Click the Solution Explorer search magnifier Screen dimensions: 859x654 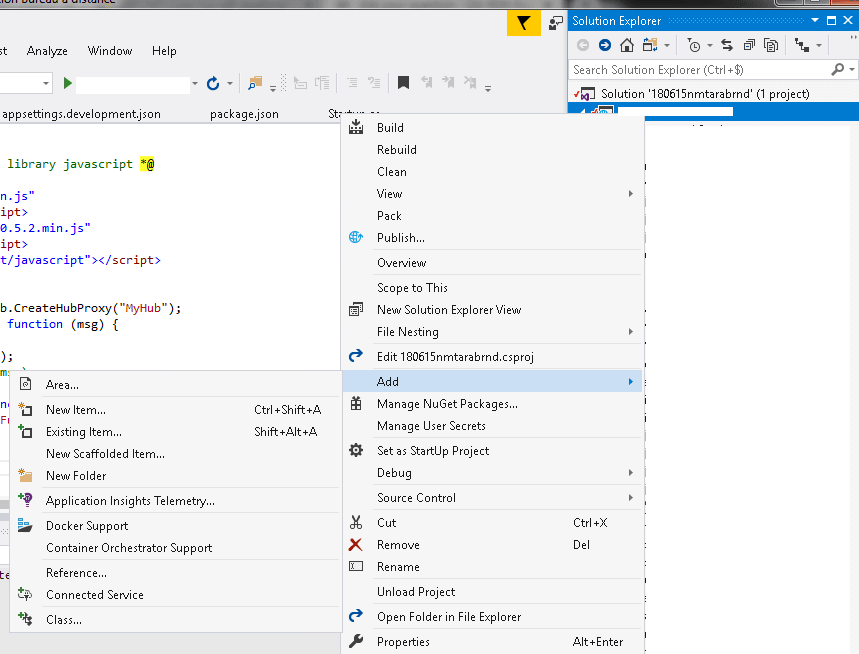pyautogui.click(x=837, y=70)
